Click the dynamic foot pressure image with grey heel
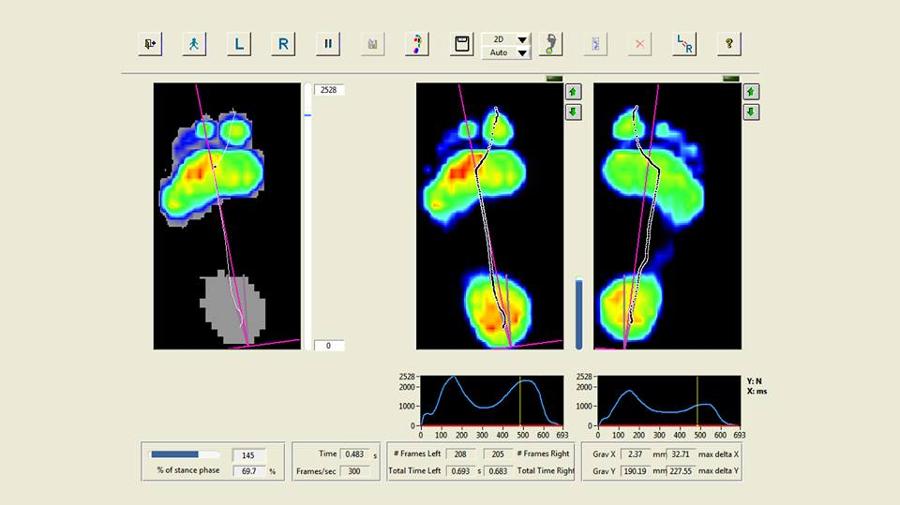Screen dimensions: 900x505 pos(227,216)
